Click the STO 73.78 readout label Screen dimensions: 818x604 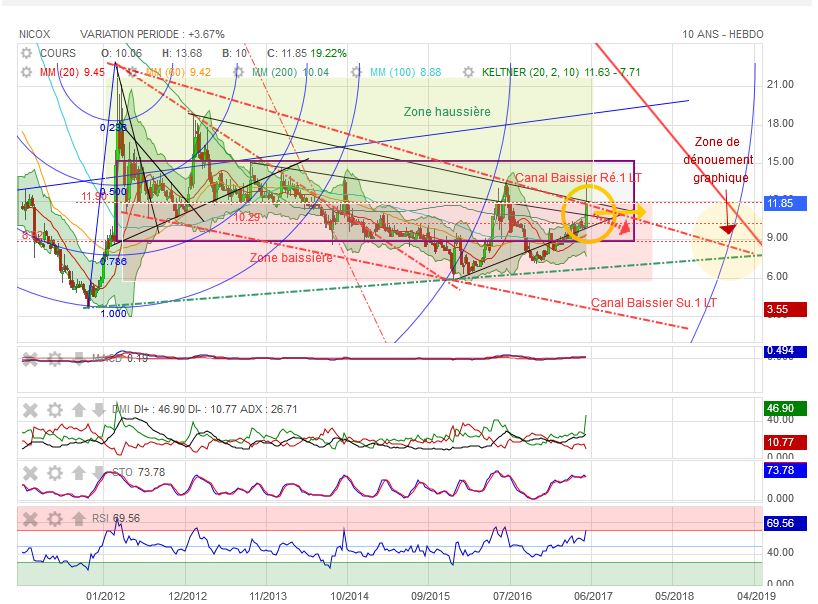138,472
